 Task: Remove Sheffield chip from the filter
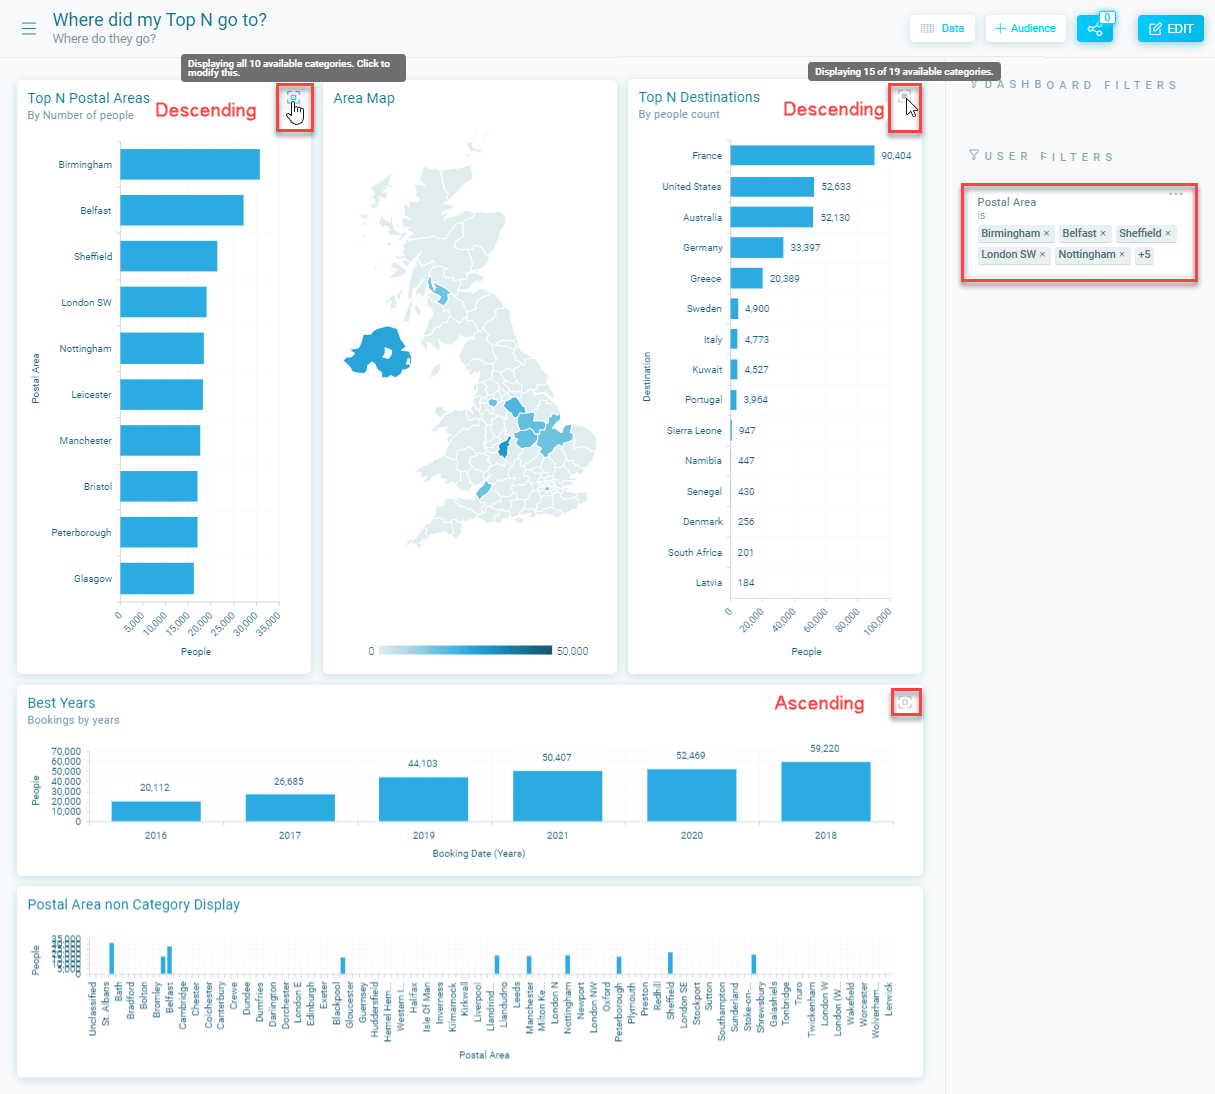[x=1168, y=234]
